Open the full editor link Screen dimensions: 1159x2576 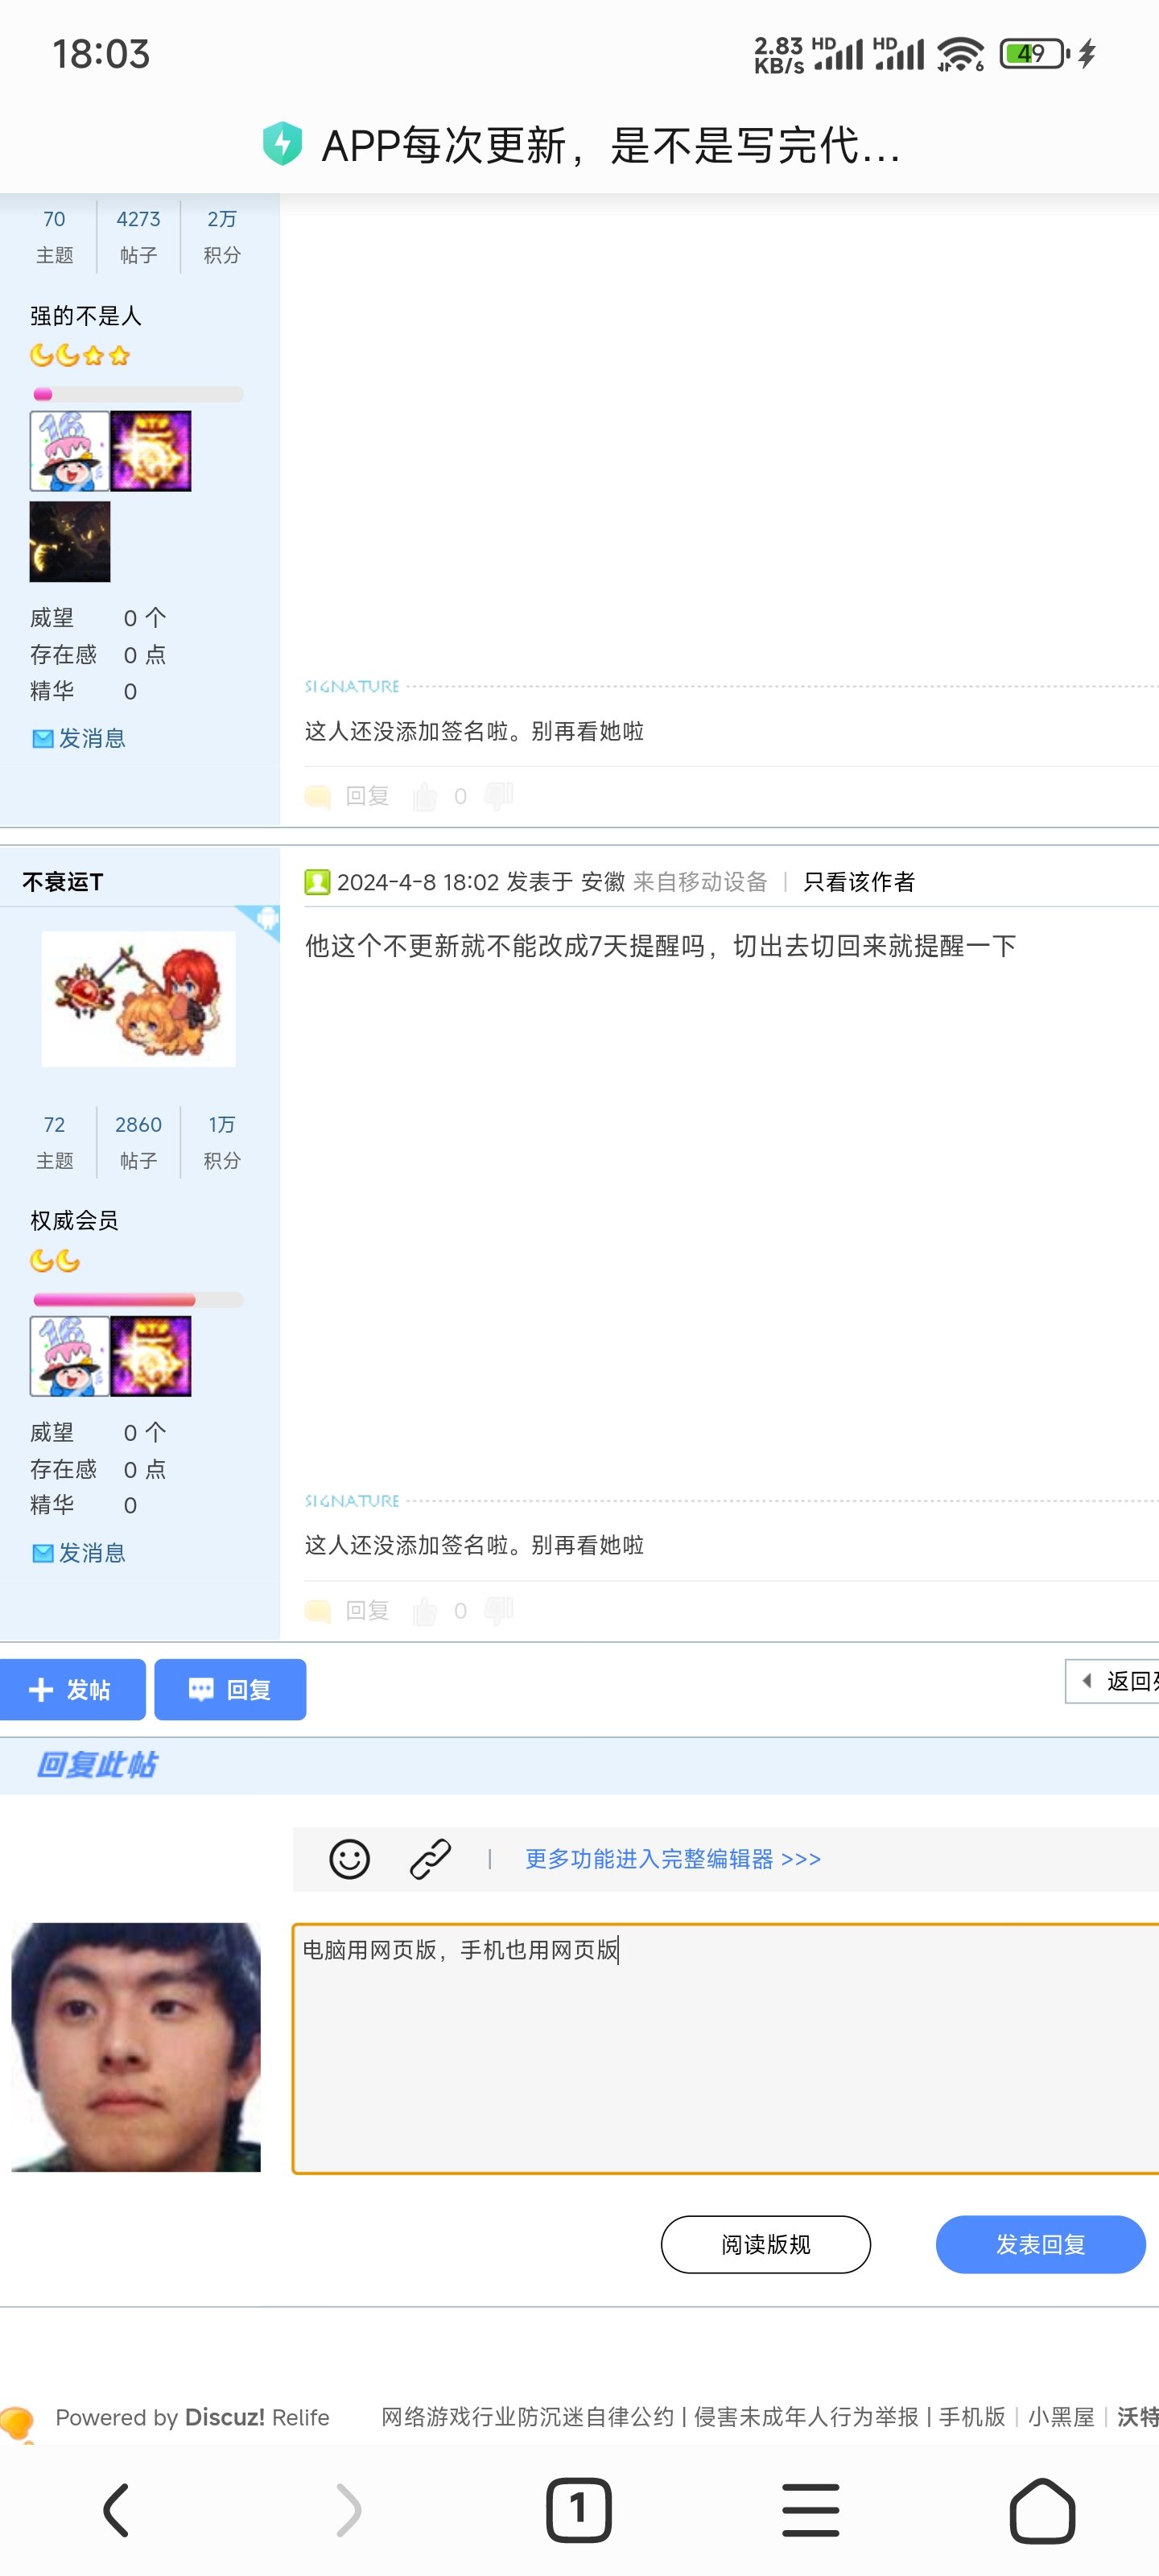[673, 1859]
